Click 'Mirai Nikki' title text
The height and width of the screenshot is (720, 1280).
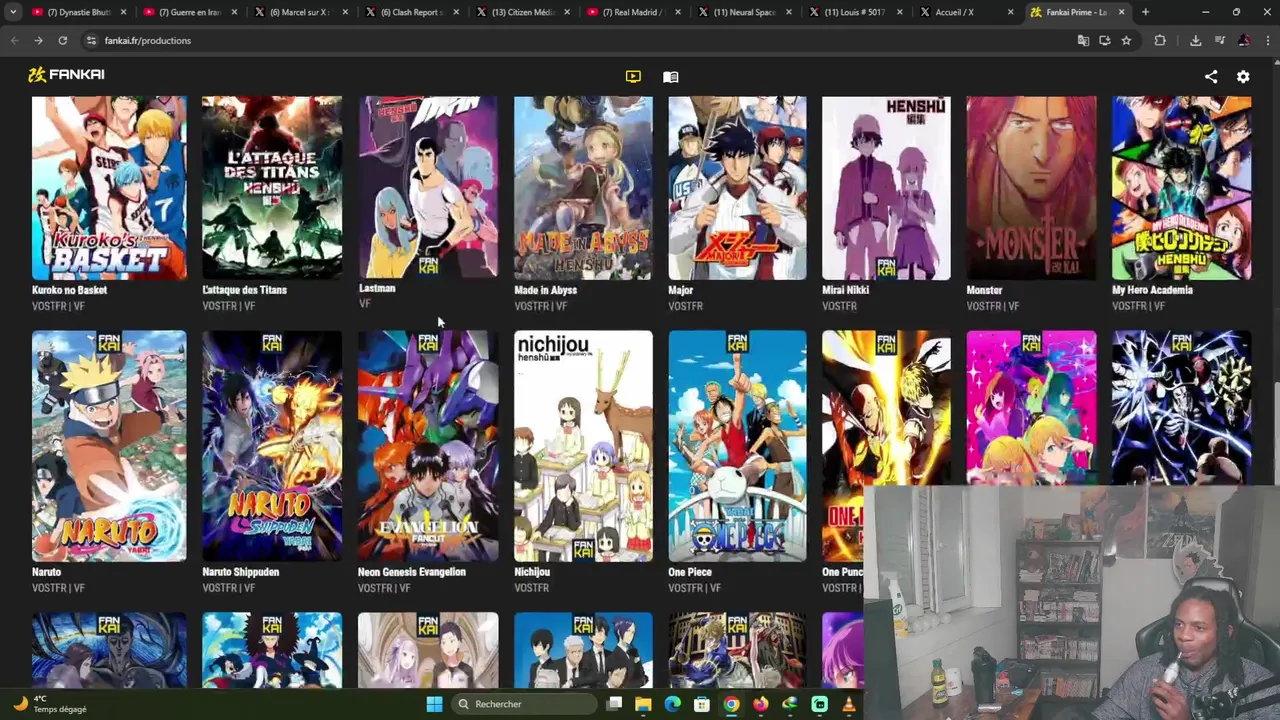[845, 290]
